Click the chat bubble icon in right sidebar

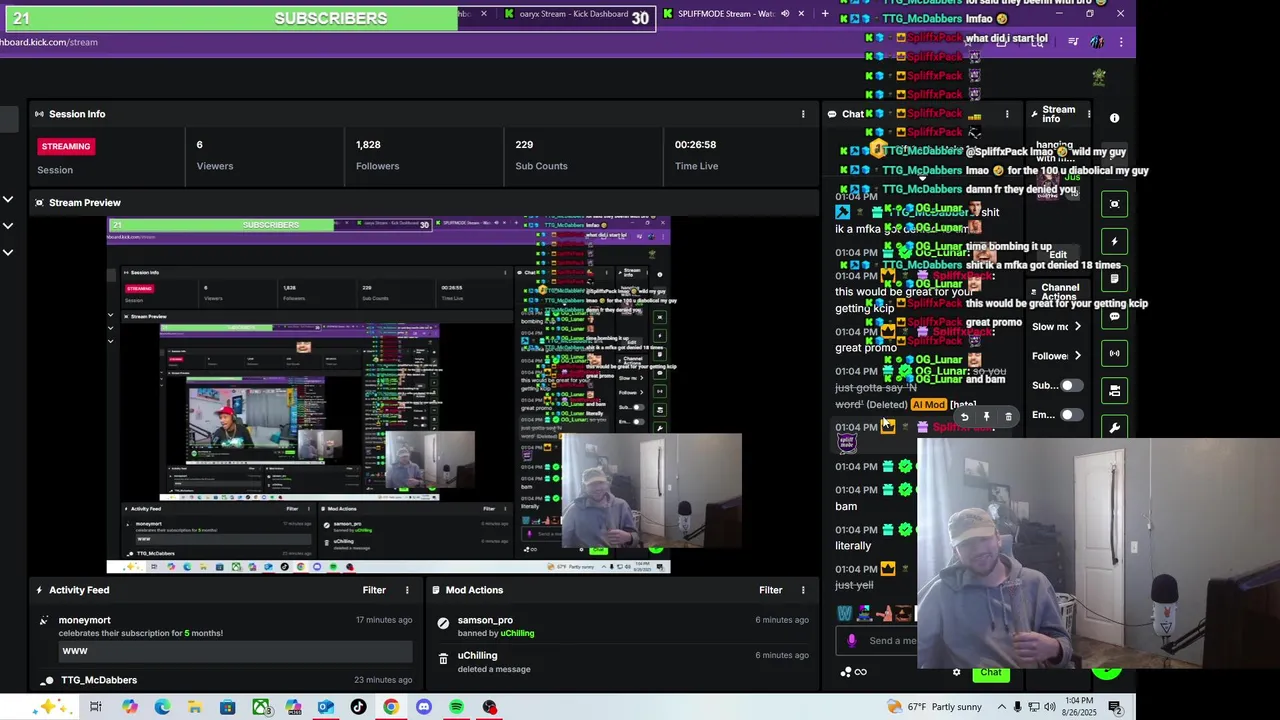coord(1114,316)
